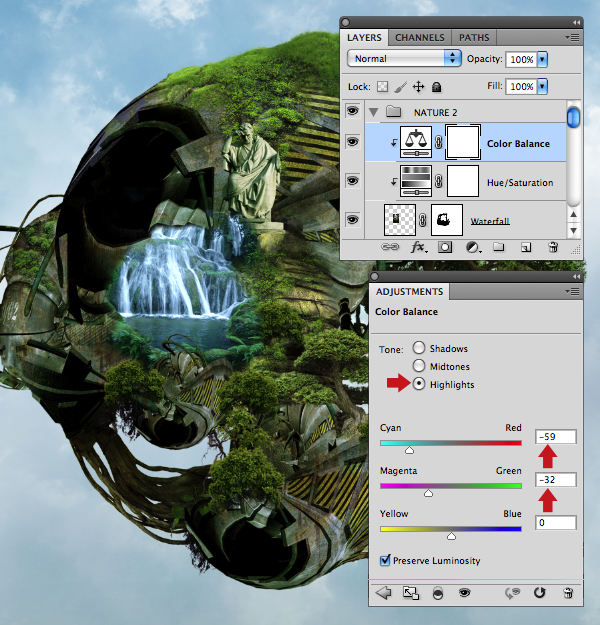Delete adjustment layer trash in Adjustments panel
This screenshot has height=625, width=600.
(568, 593)
